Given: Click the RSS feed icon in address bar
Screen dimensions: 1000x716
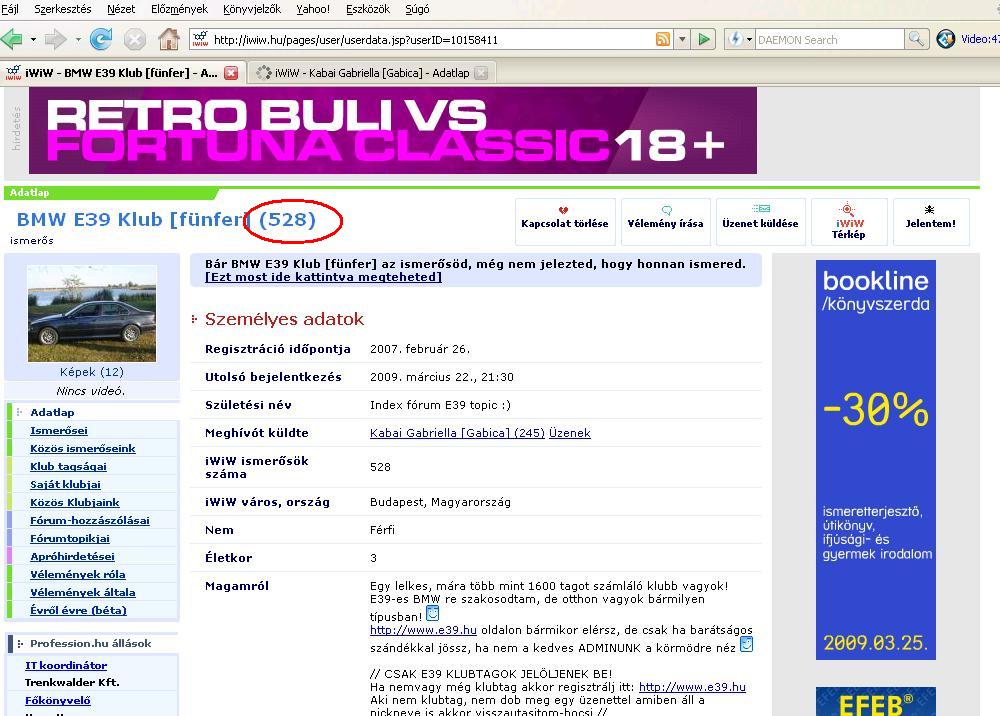Looking at the screenshot, I should coord(663,40).
